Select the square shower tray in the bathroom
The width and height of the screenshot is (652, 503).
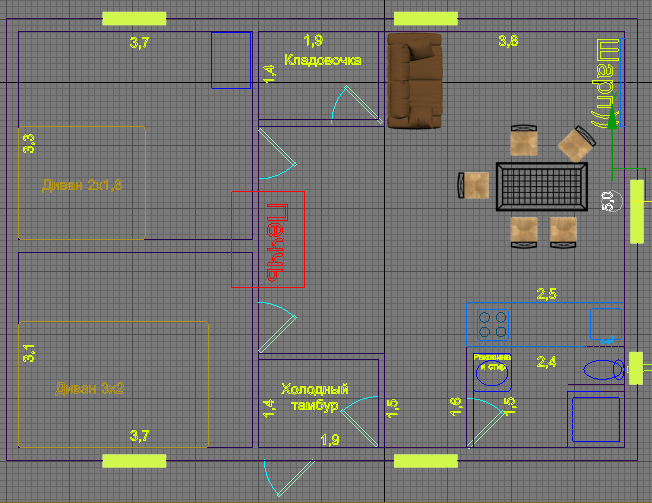coord(594,416)
